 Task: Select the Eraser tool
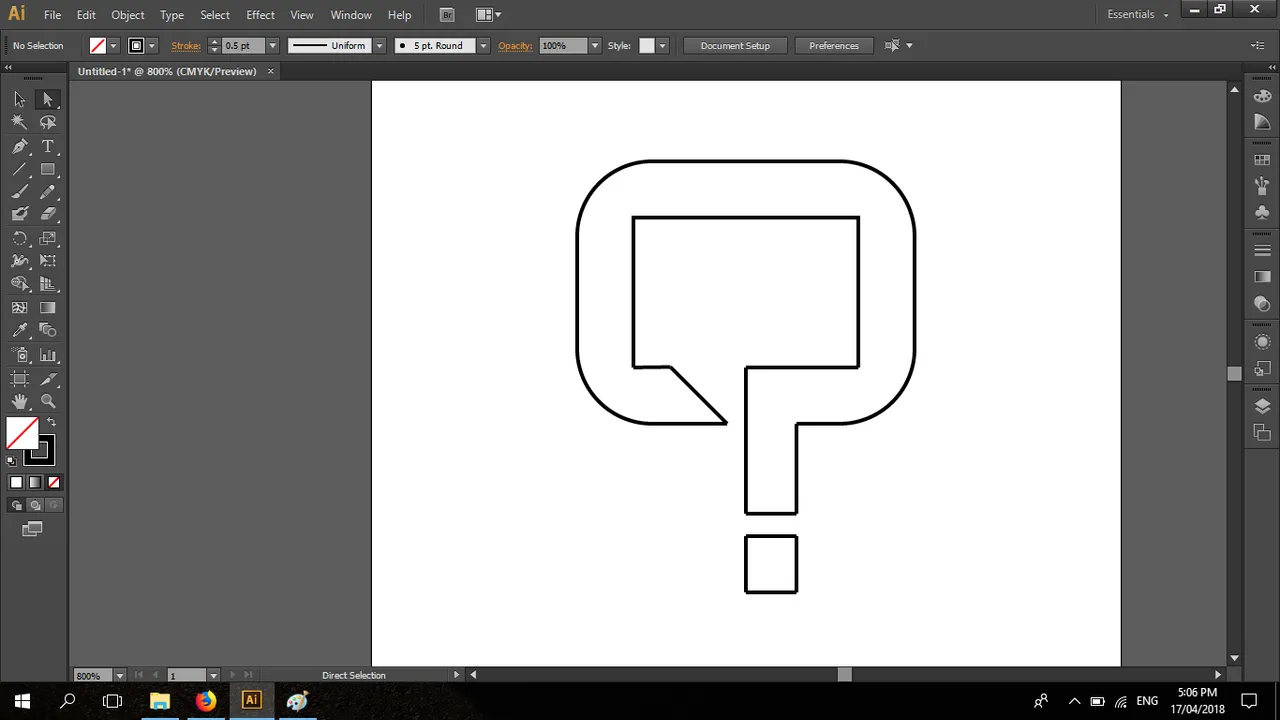point(47,214)
